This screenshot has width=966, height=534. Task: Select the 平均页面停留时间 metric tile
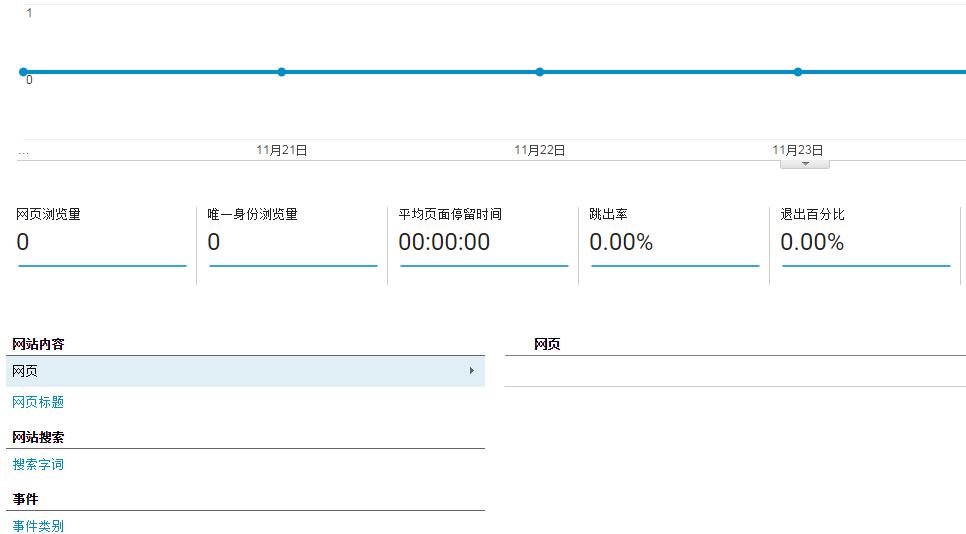click(484, 238)
